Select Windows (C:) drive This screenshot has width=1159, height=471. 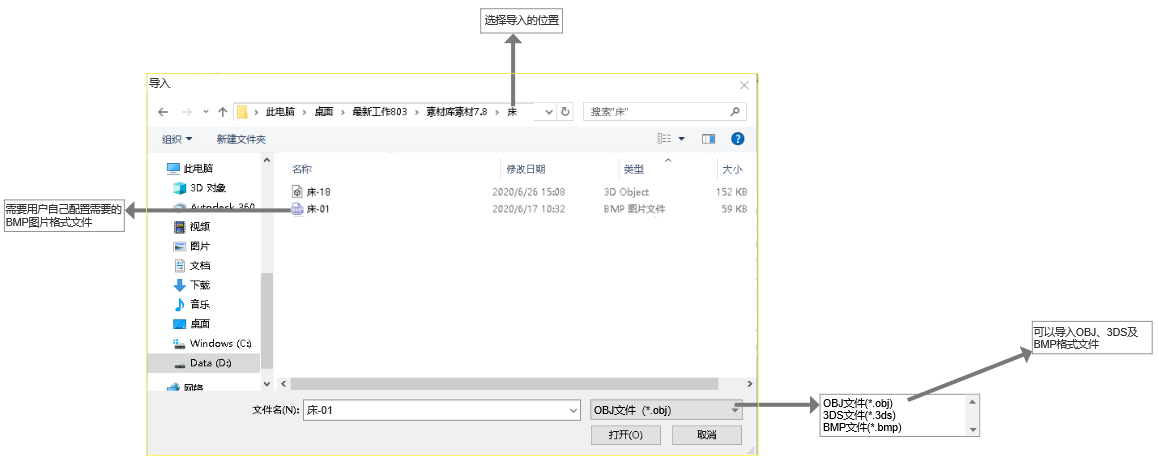coord(213,343)
